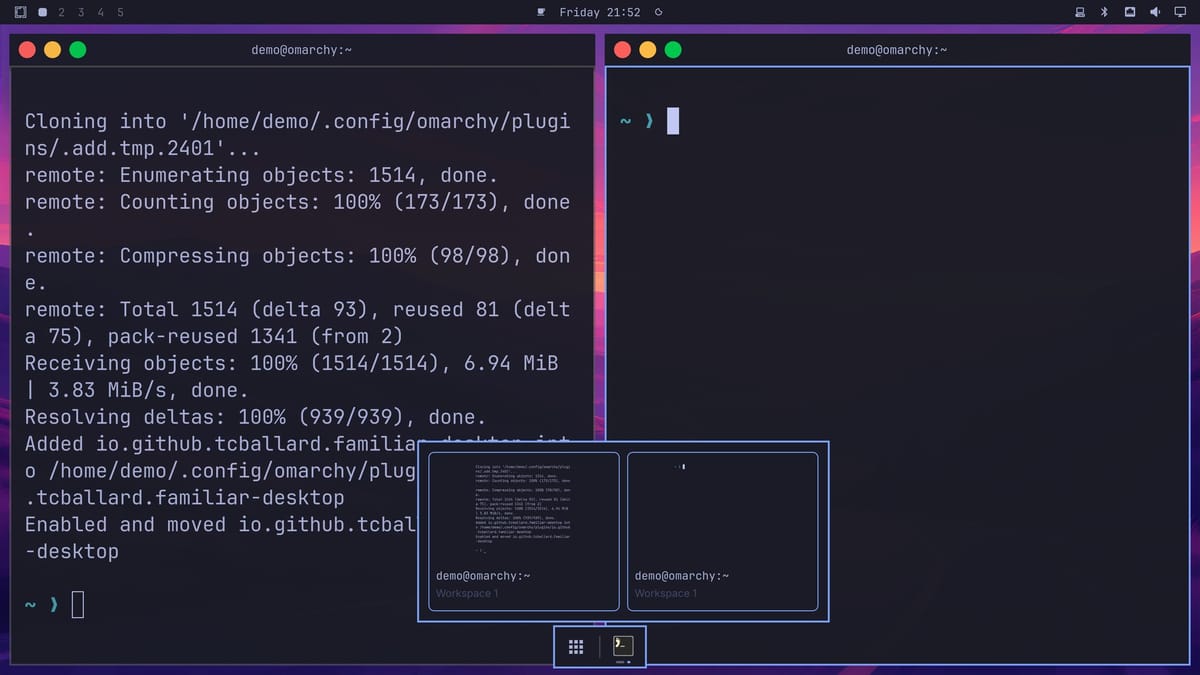Click line "remote: Enumerating objects: 1514, done."
Screen dimensions: 1200x675
click(261, 175)
